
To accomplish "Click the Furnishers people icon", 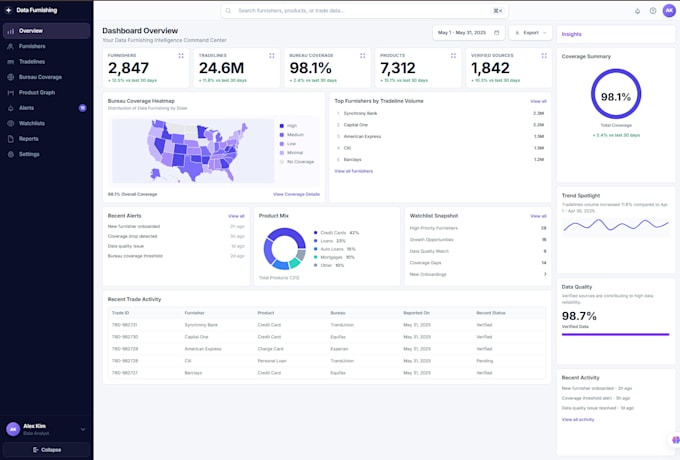I will (x=11, y=46).
